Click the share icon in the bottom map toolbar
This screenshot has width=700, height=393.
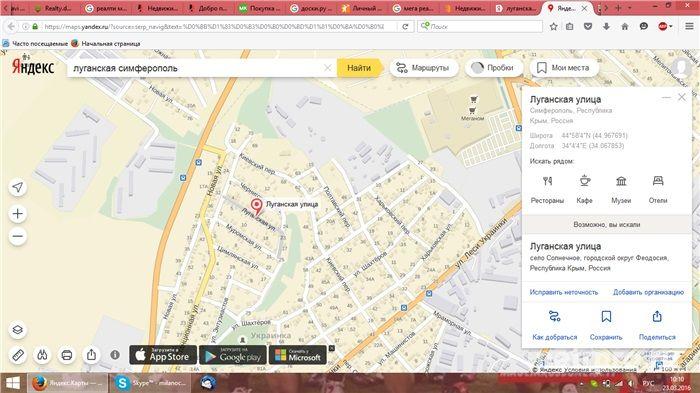[92, 355]
